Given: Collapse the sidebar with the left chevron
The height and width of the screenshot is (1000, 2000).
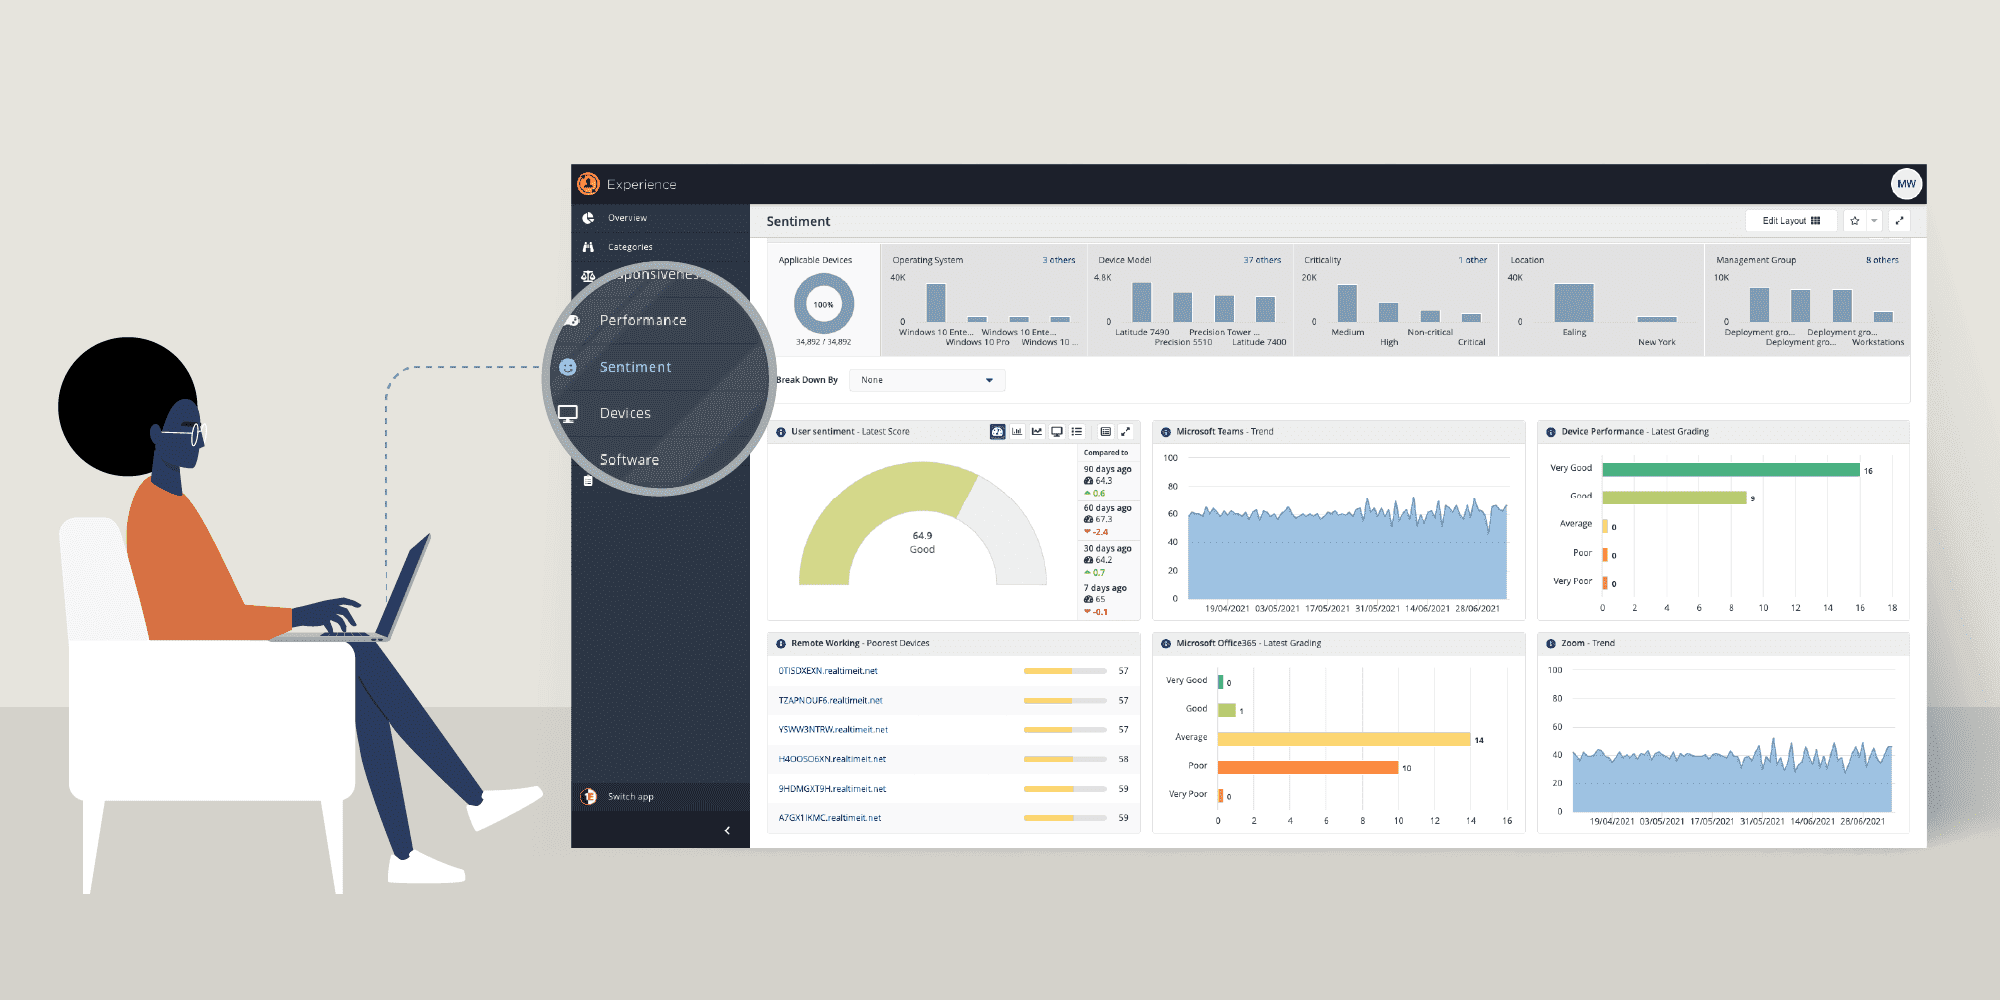Looking at the screenshot, I should pyautogui.click(x=727, y=830).
